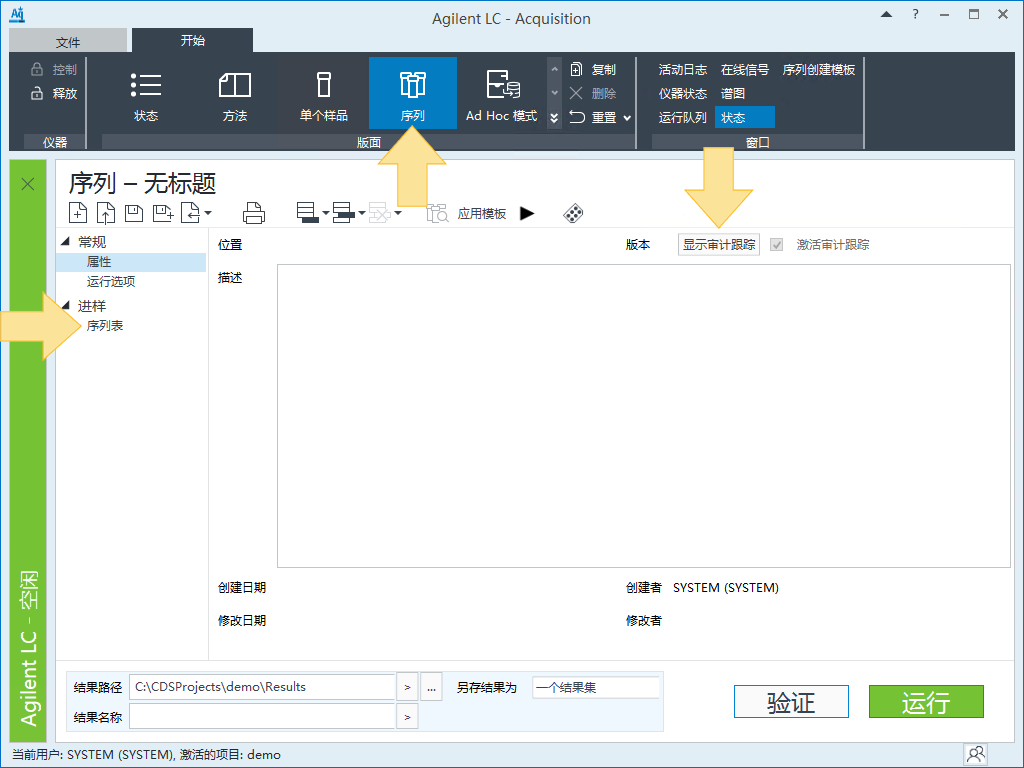Open 序列表 in the tree
Screen dimensions: 1024x768
tap(104, 325)
